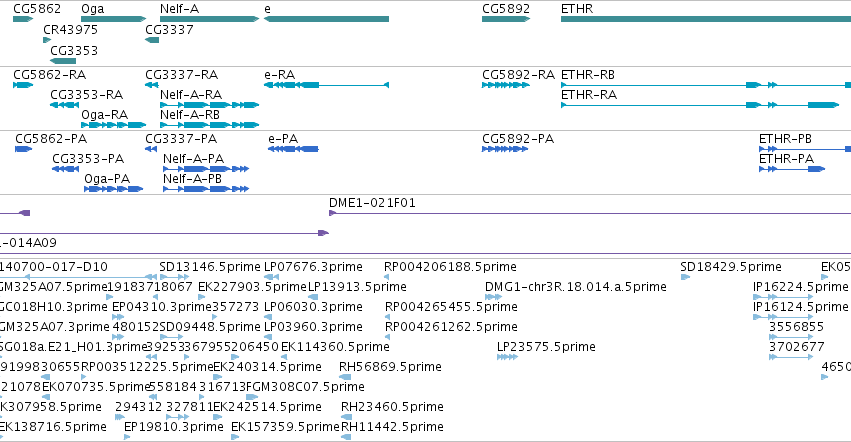This screenshot has width=851, height=442.
Task: Click the e-RA transcript
Action: pyautogui.click(x=326, y=85)
